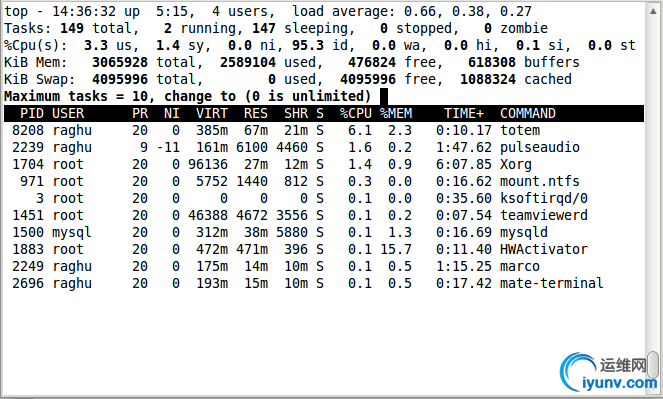Viewport: 663px width, 399px height.
Task: Click the 'load average' text
Action: click(344, 11)
